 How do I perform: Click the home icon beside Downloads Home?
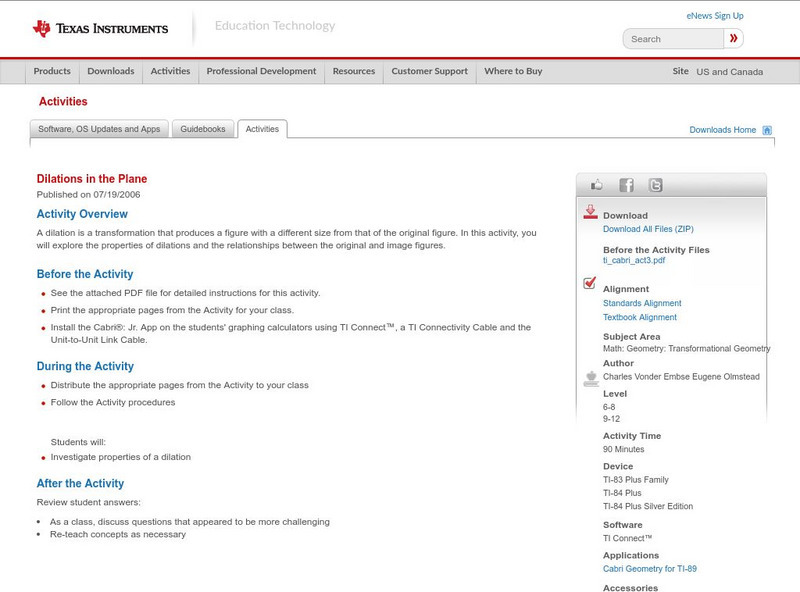[x=767, y=130]
